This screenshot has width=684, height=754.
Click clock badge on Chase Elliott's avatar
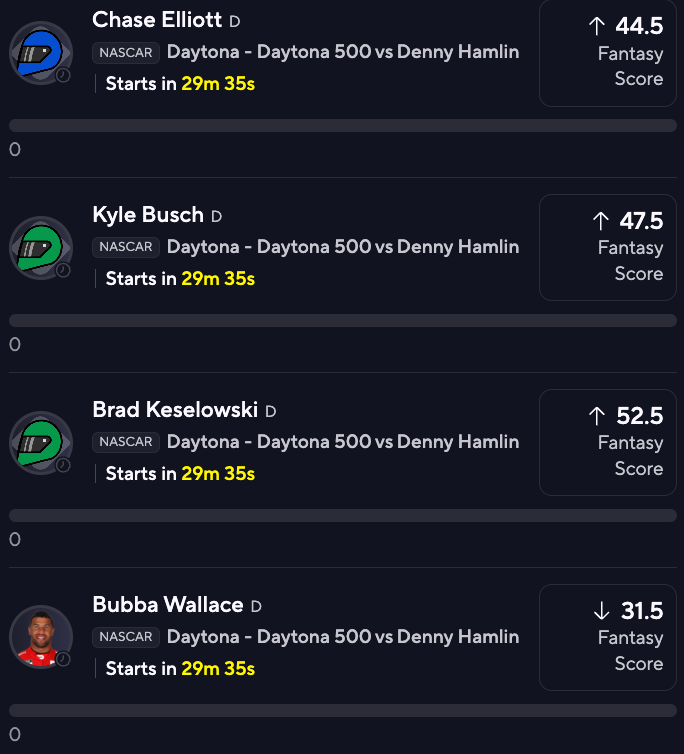63,75
